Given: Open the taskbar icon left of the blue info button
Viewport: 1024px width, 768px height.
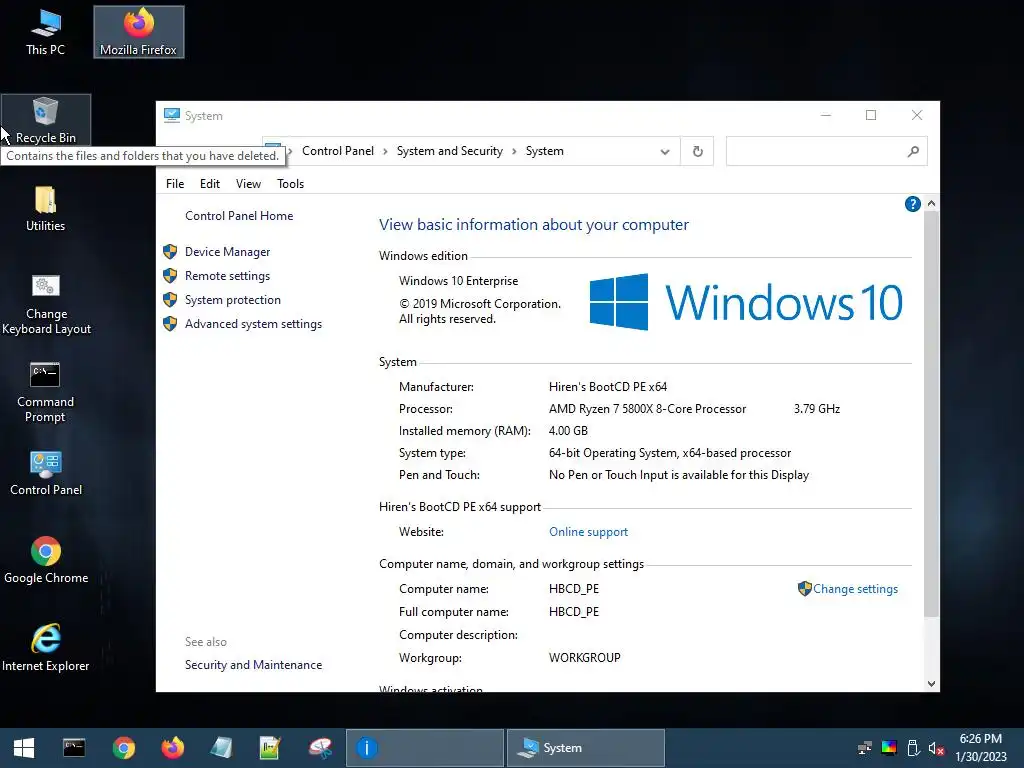Looking at the screenshot, I should pos(320,748).
